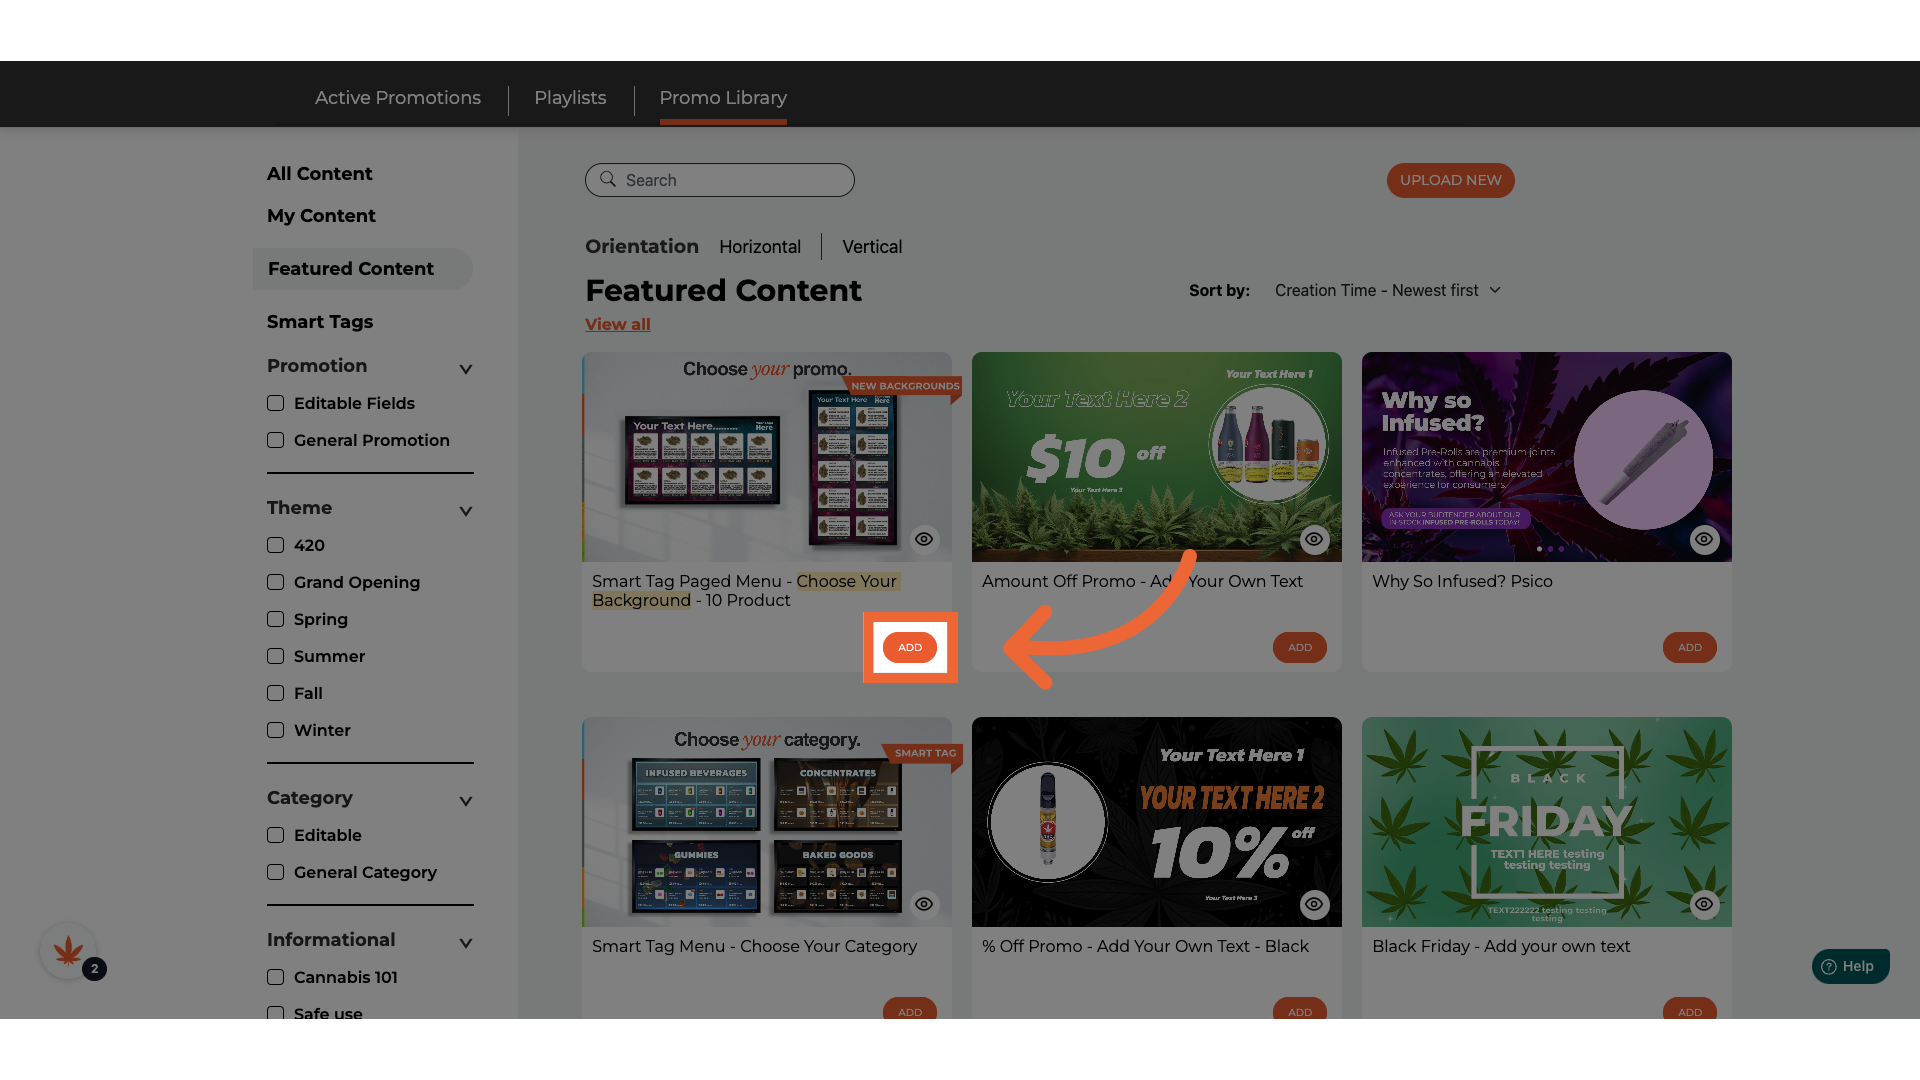Tick the Cannabis 101 checkbox
Viewport: 1920px width, 1080px height.
276,977
